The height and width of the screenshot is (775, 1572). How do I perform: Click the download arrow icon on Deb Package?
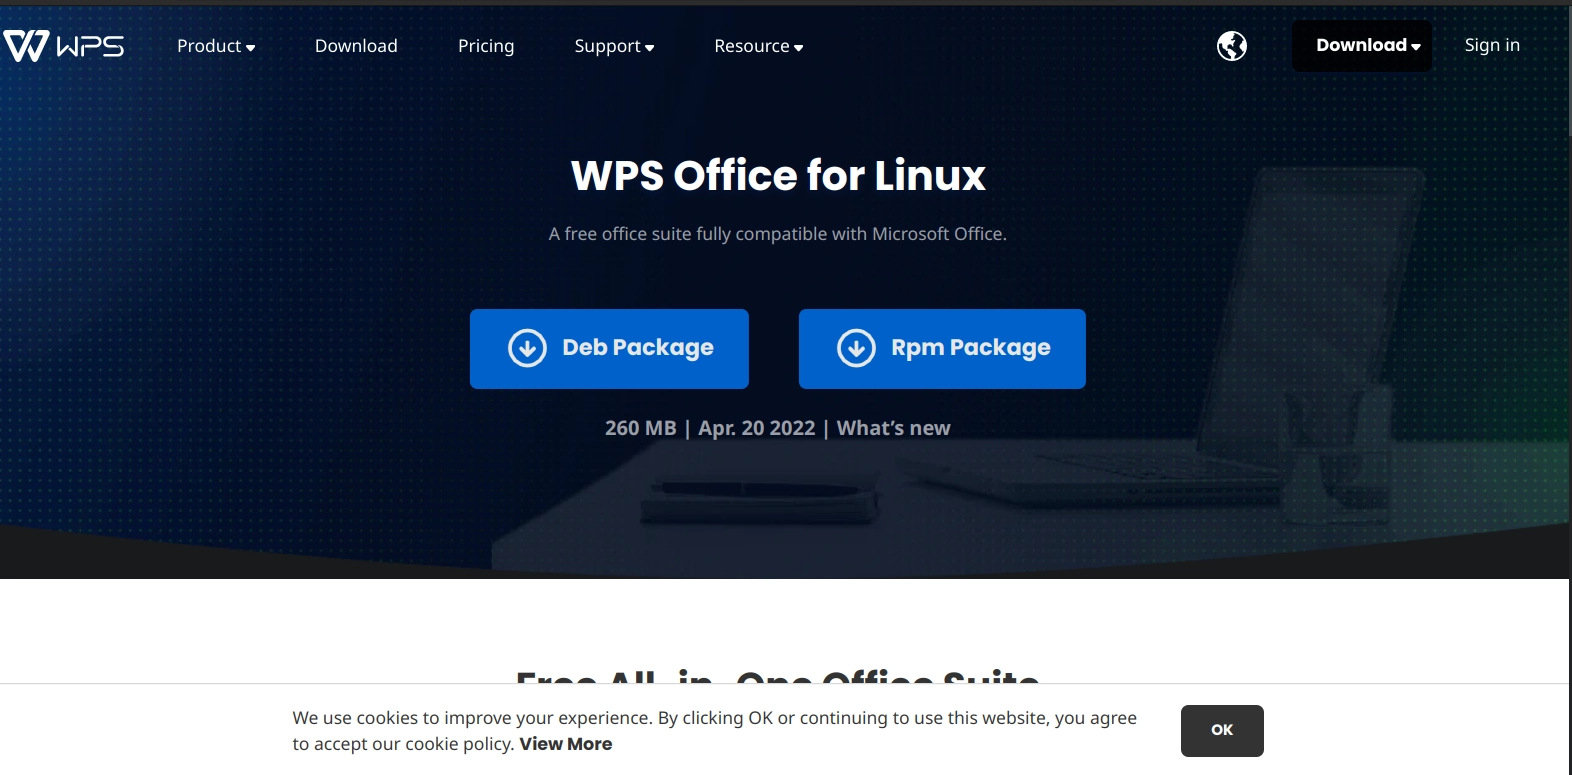(x=527, y=348)
